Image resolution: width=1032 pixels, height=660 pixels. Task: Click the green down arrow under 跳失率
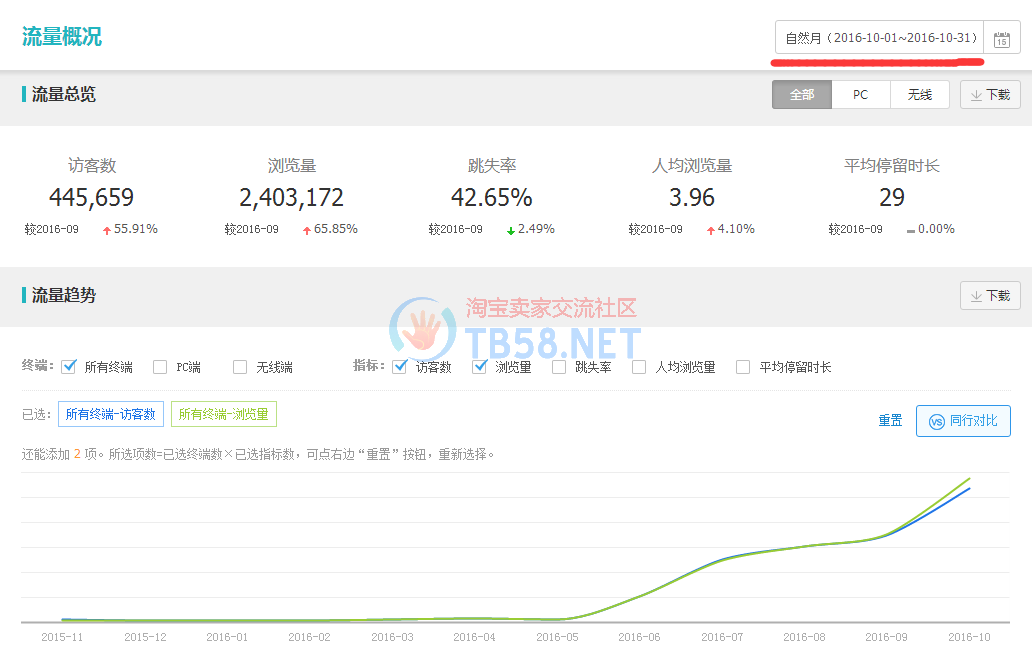coord(511,230)
